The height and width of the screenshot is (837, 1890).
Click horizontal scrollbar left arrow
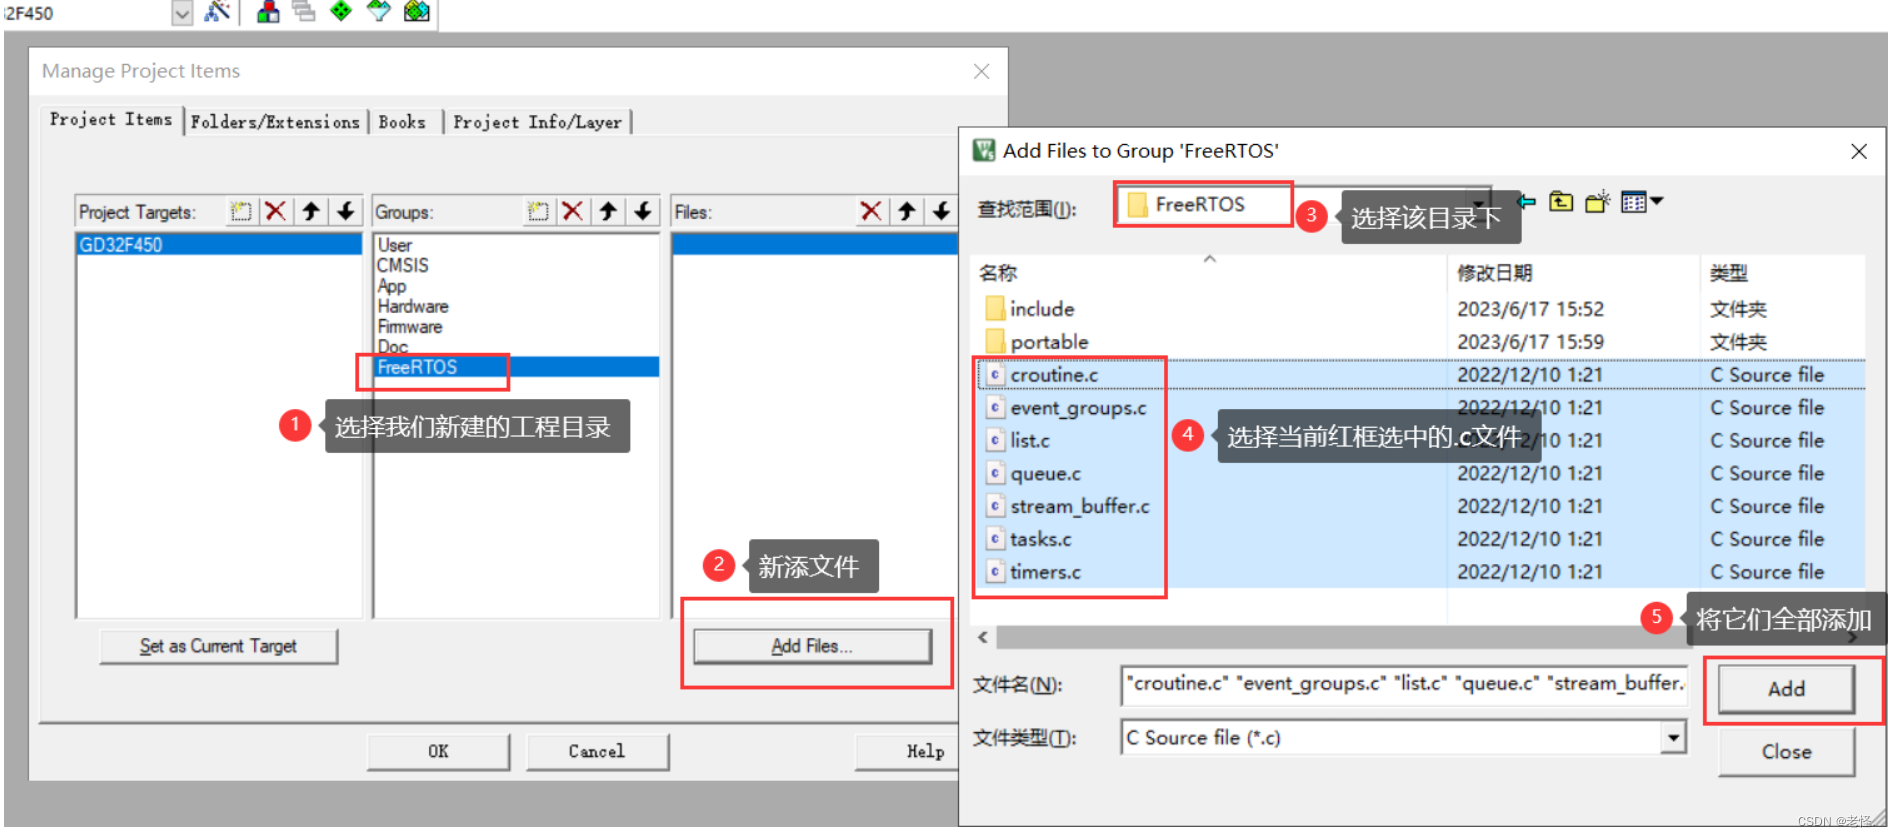pyautogui.click(x=983, y=637)
